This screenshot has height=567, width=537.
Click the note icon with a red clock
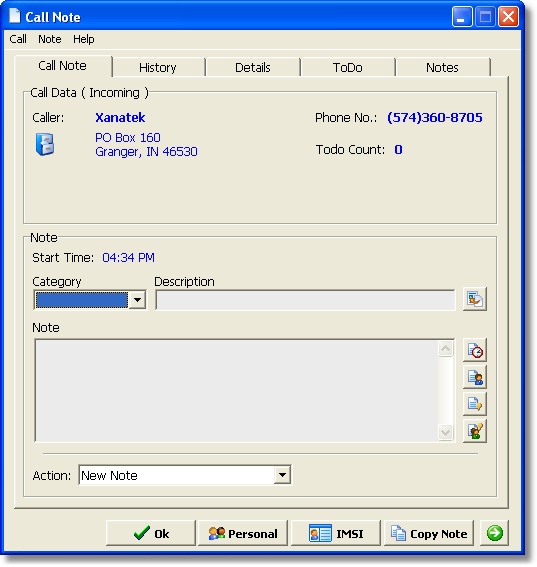[x=475, y=350]
